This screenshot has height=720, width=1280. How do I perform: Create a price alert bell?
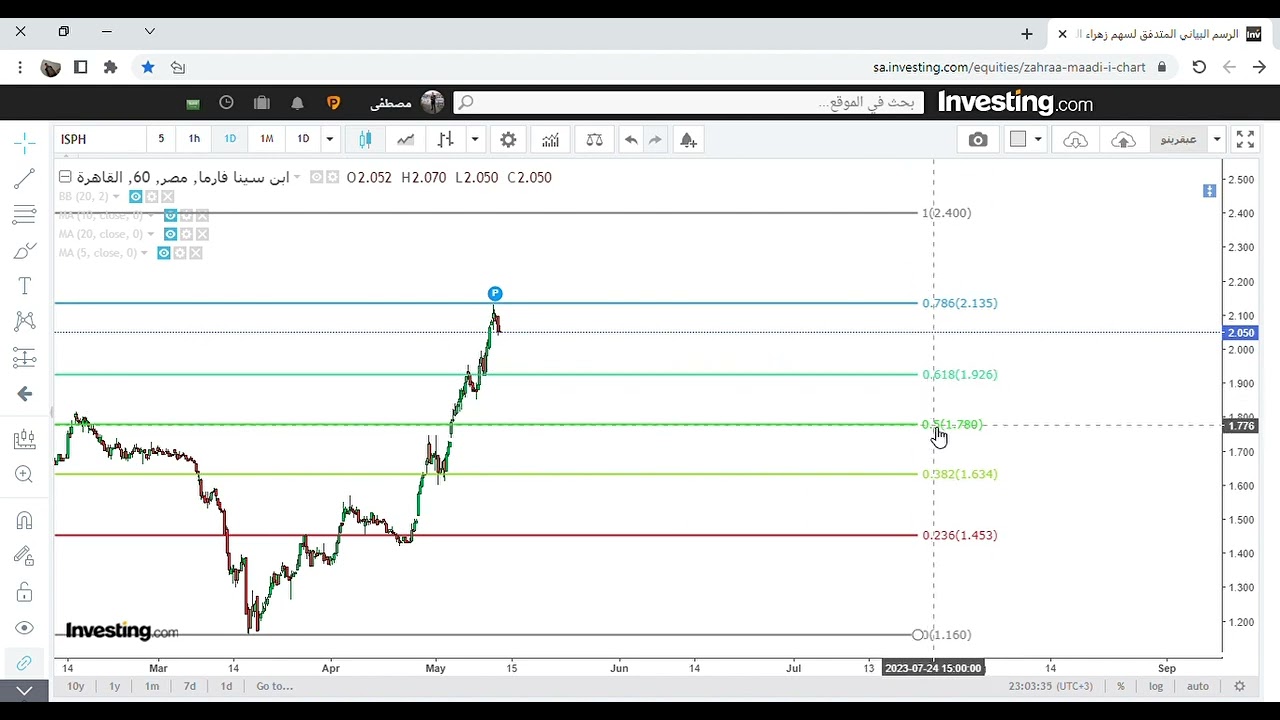pos(688,140)
